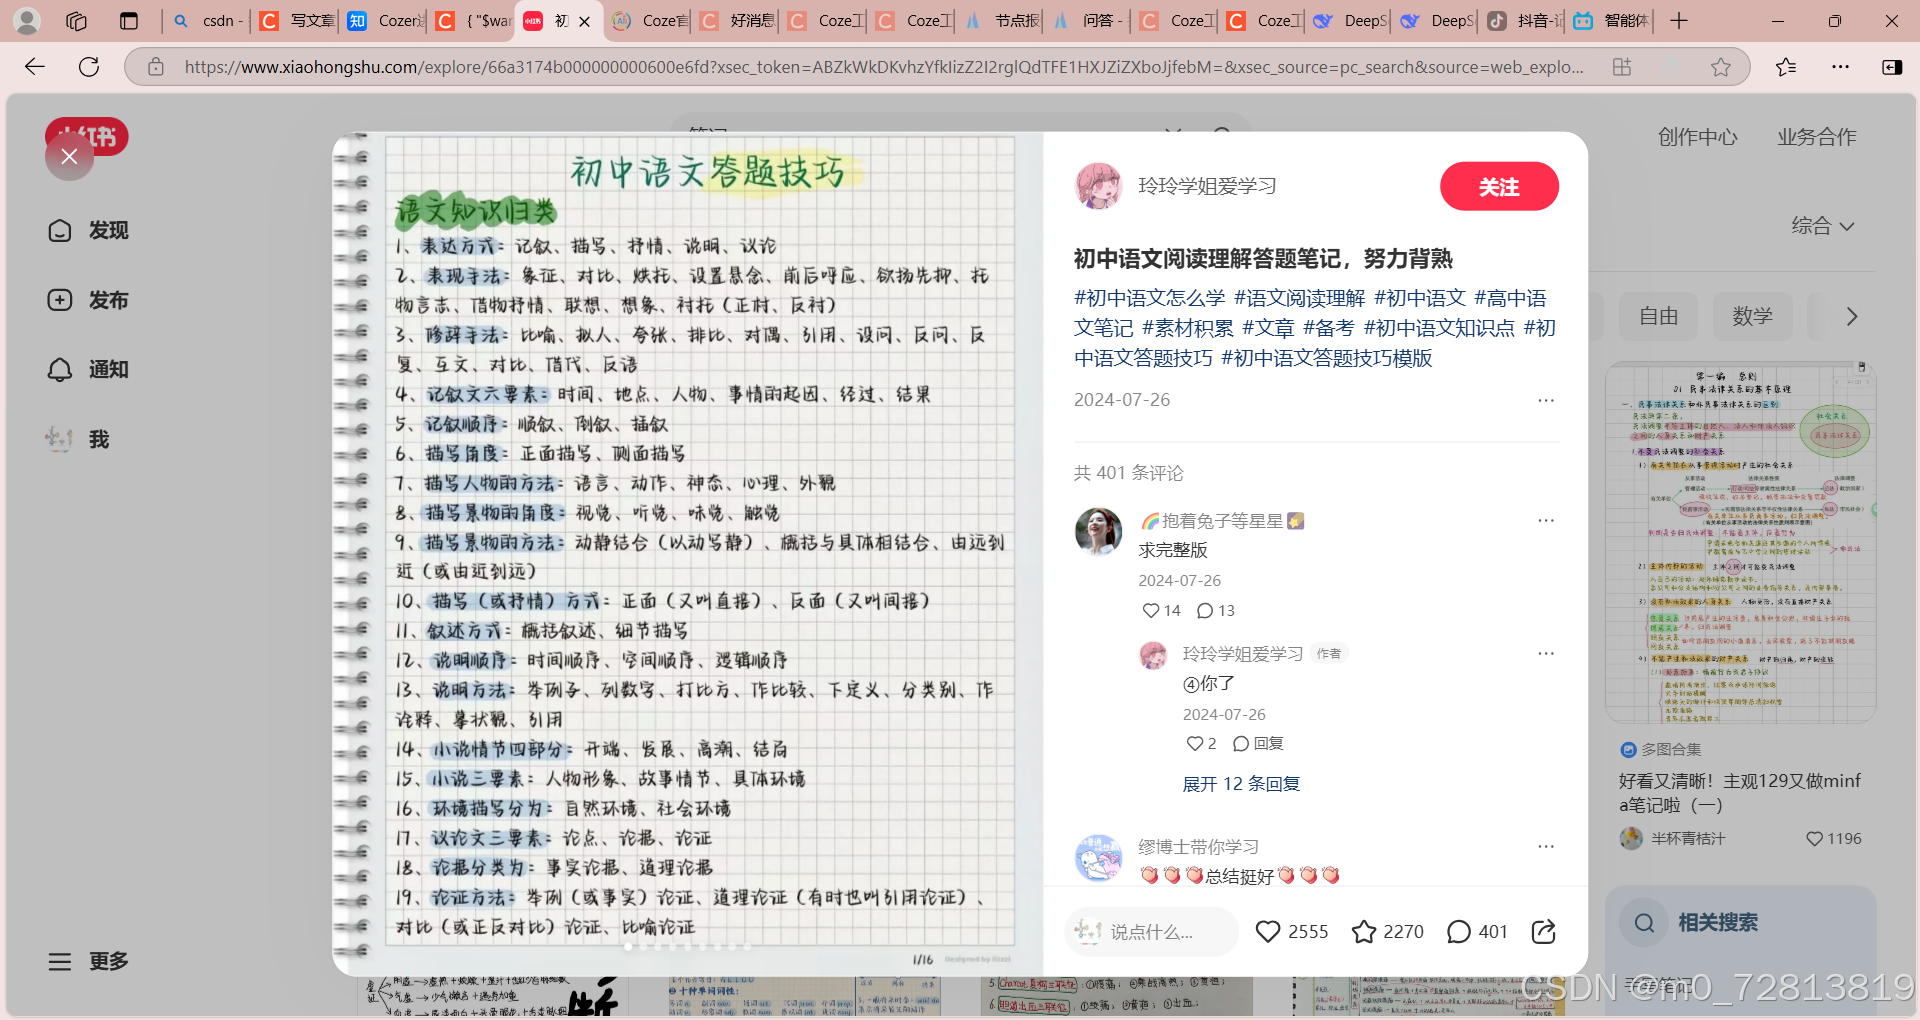This screenshot has width=1920, height=1020.
Task: Expand 12 replies under the comment
Action: pyautogui.click(x=1240, y=784)
